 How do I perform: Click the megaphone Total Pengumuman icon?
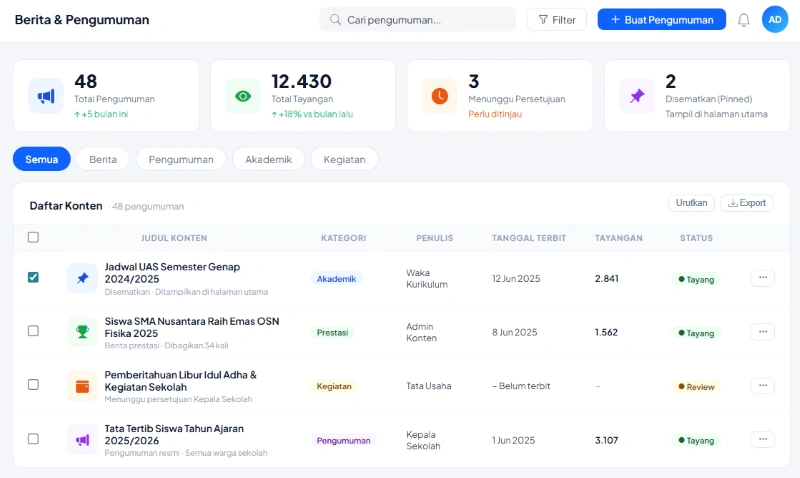[x=45, y=96]
